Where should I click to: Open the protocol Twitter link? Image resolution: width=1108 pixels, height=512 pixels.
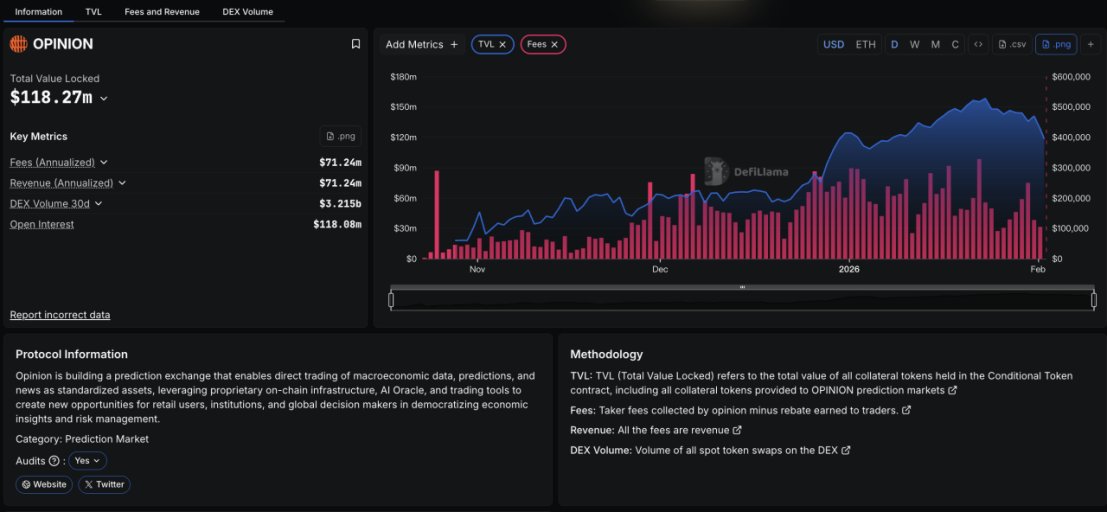click(104, 484)
